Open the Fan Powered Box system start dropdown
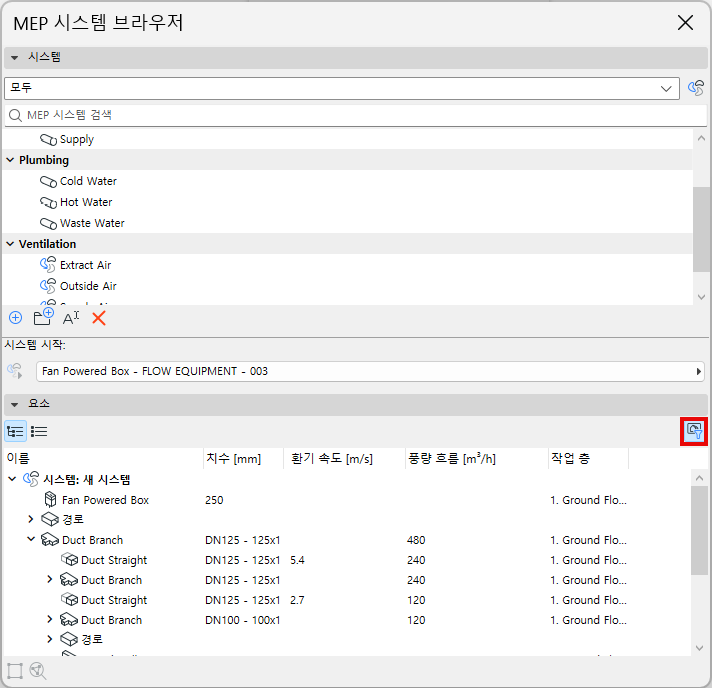This screenshot has width=712, height=688. [x=370, y=371]
